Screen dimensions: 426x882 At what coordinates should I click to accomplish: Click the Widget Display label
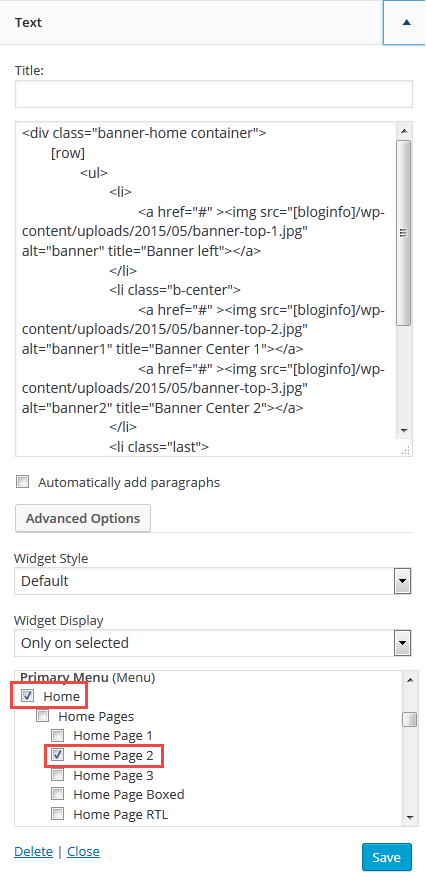[59, 620]
